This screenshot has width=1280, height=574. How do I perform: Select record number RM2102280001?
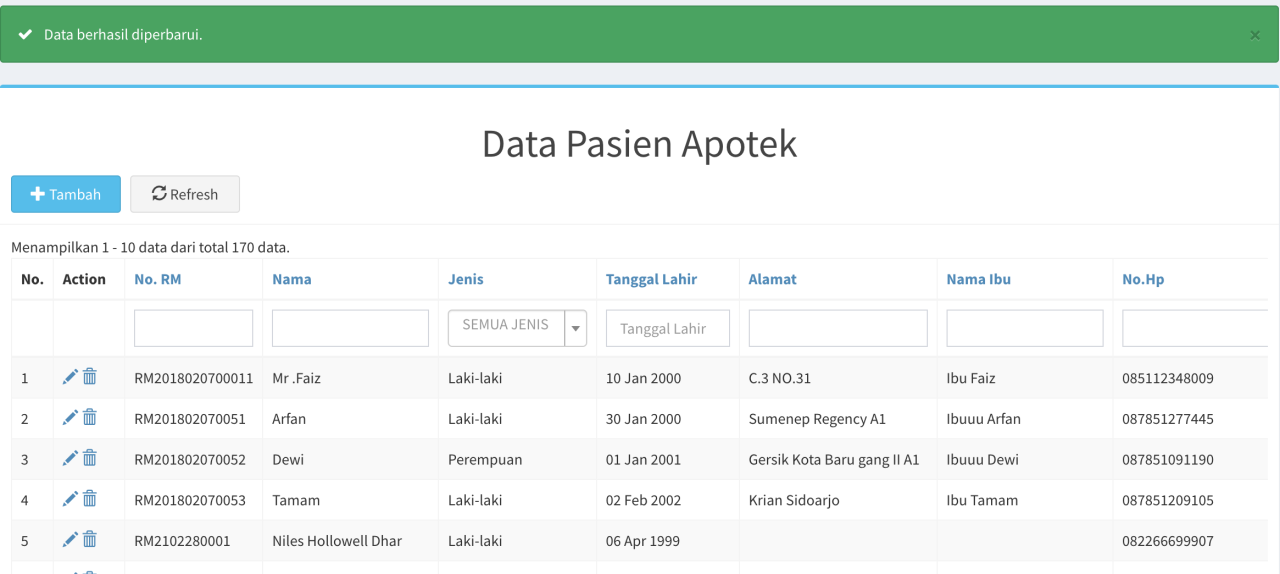(182, 541)
